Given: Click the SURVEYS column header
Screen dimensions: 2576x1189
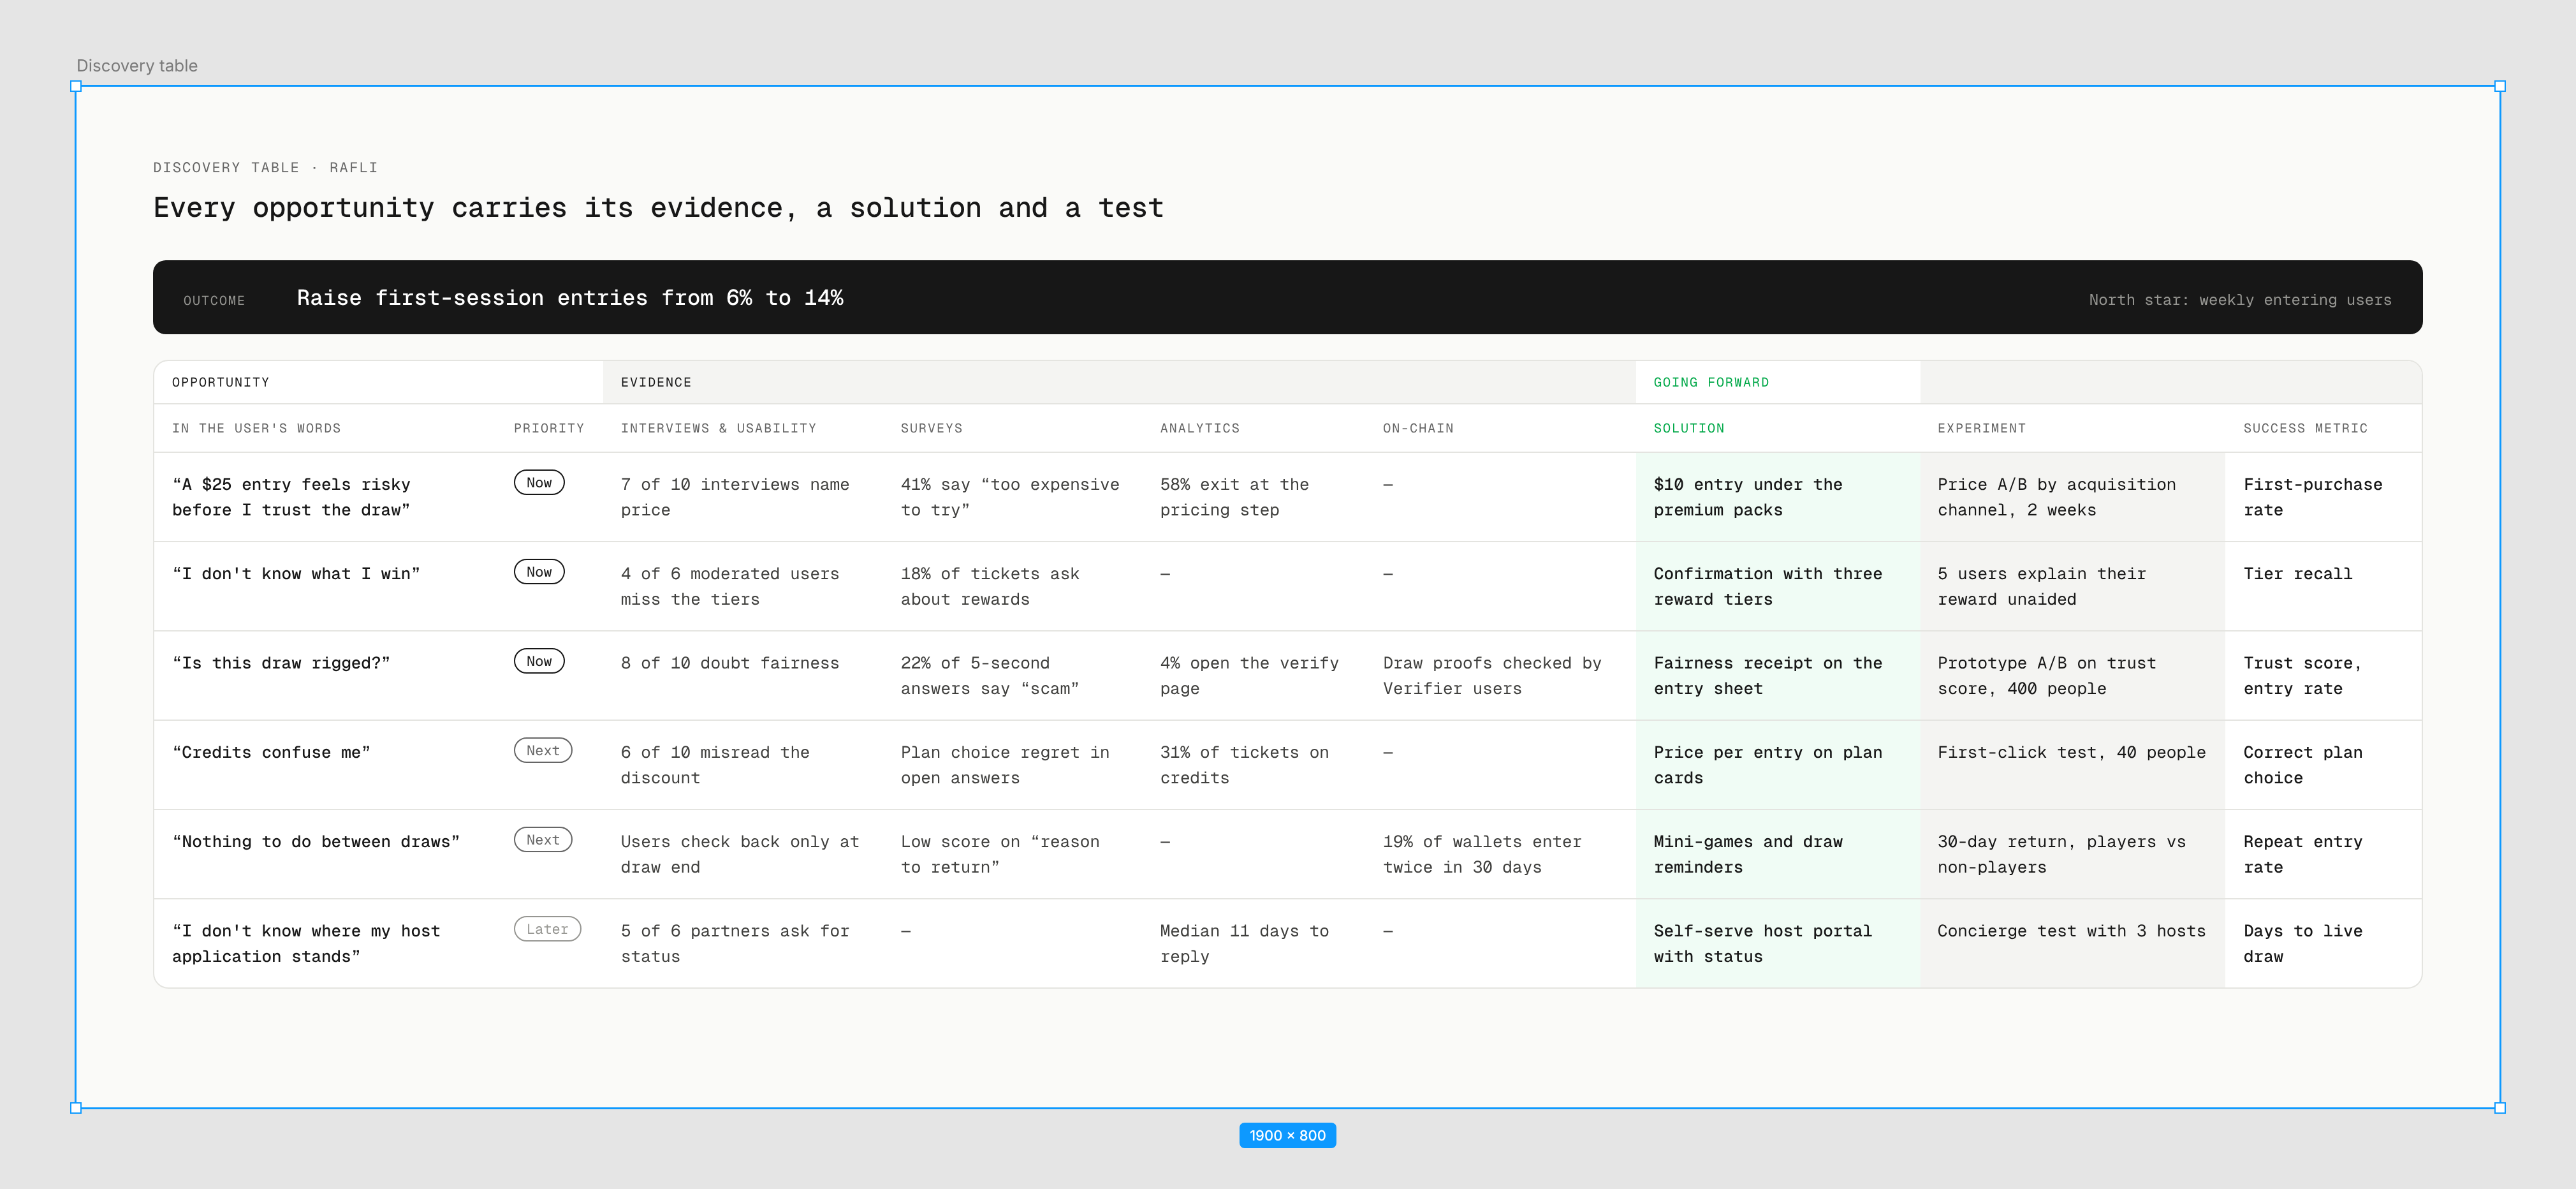Looking at the screenshot, I should pyautogui.click(x=931, y=428).
